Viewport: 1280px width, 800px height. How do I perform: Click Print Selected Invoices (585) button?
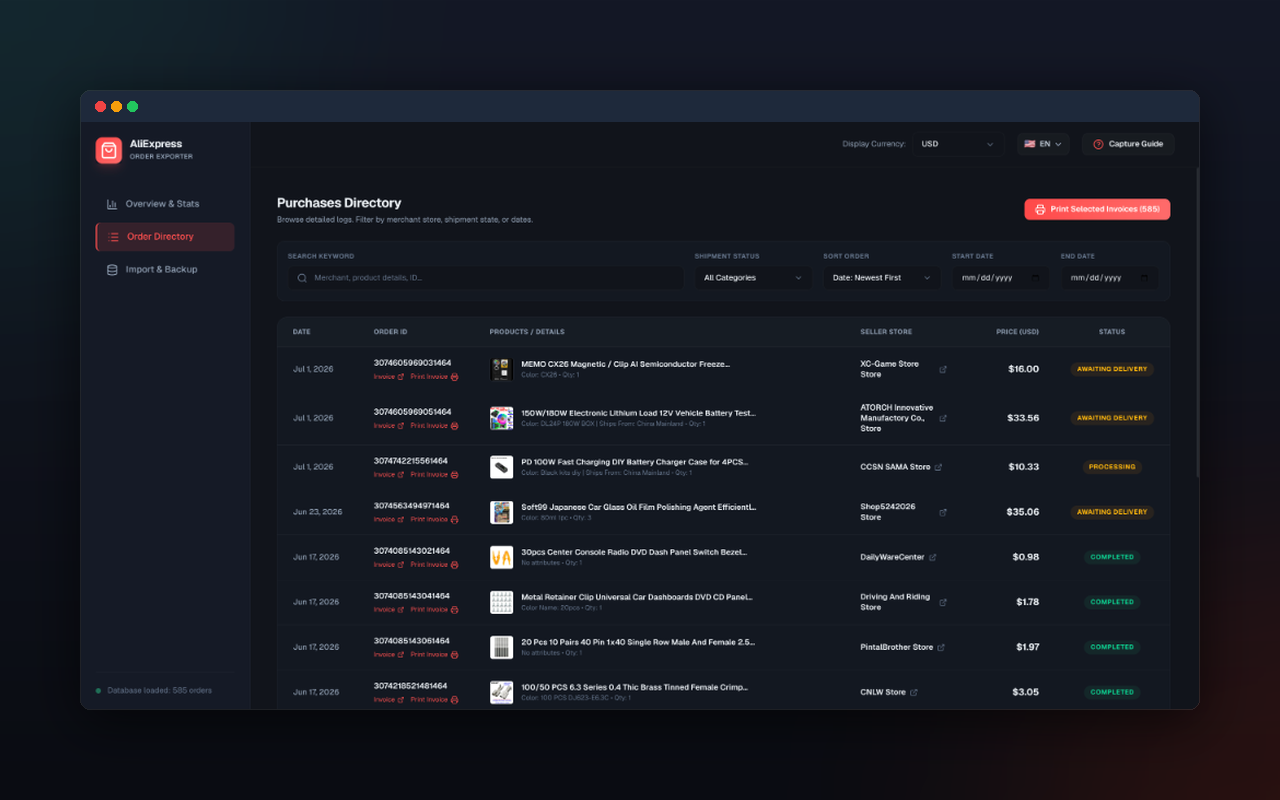click(x=1097, y=209)
